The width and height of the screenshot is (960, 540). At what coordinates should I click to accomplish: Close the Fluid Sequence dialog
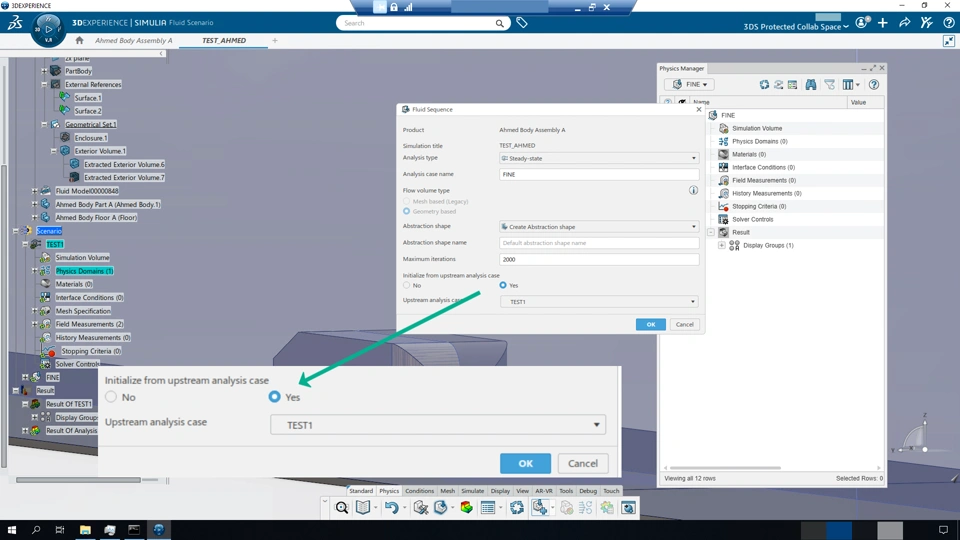tap(699, 110)
